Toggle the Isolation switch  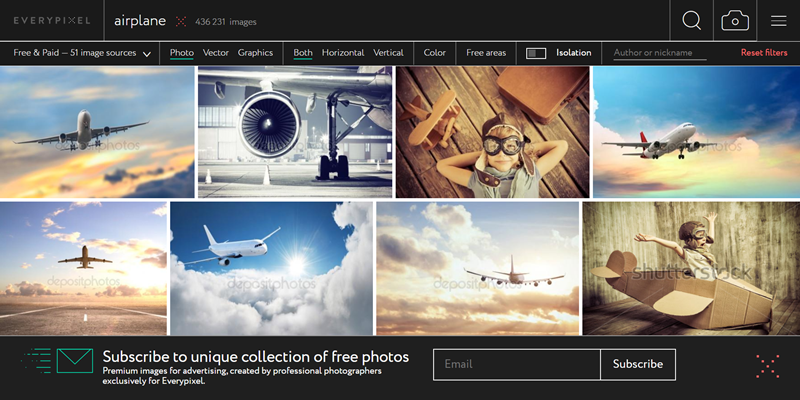tap(536, 53)
